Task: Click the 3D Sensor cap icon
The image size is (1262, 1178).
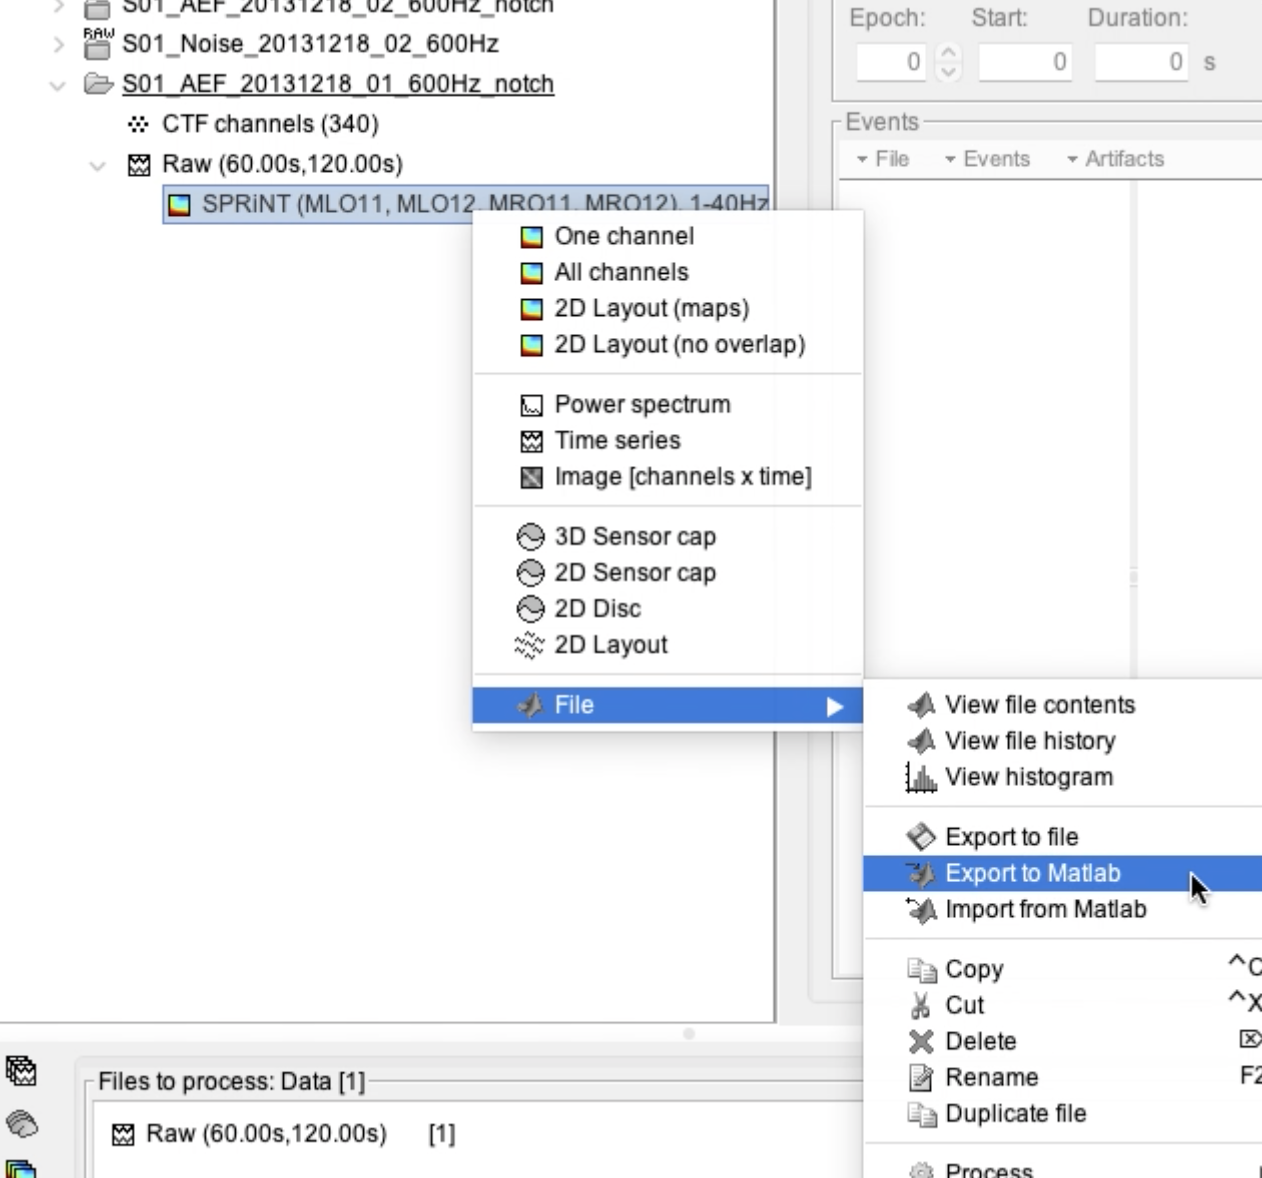Action: 530,537
